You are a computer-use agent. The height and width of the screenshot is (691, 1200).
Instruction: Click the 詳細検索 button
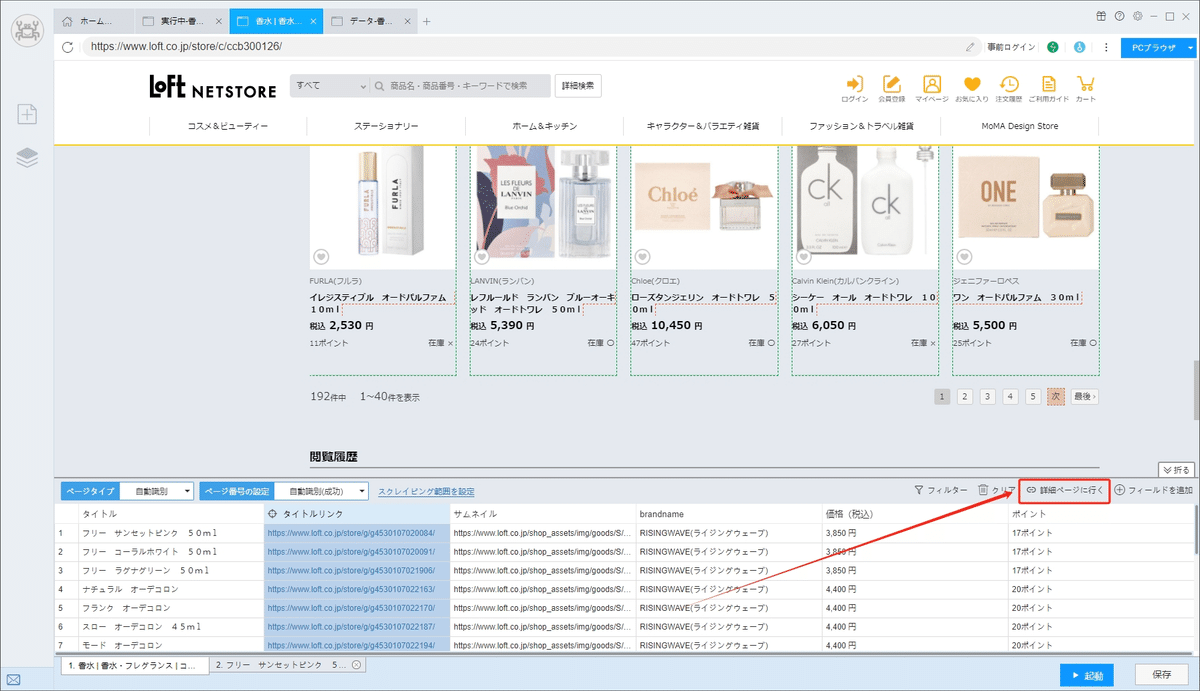coord(578,86)
